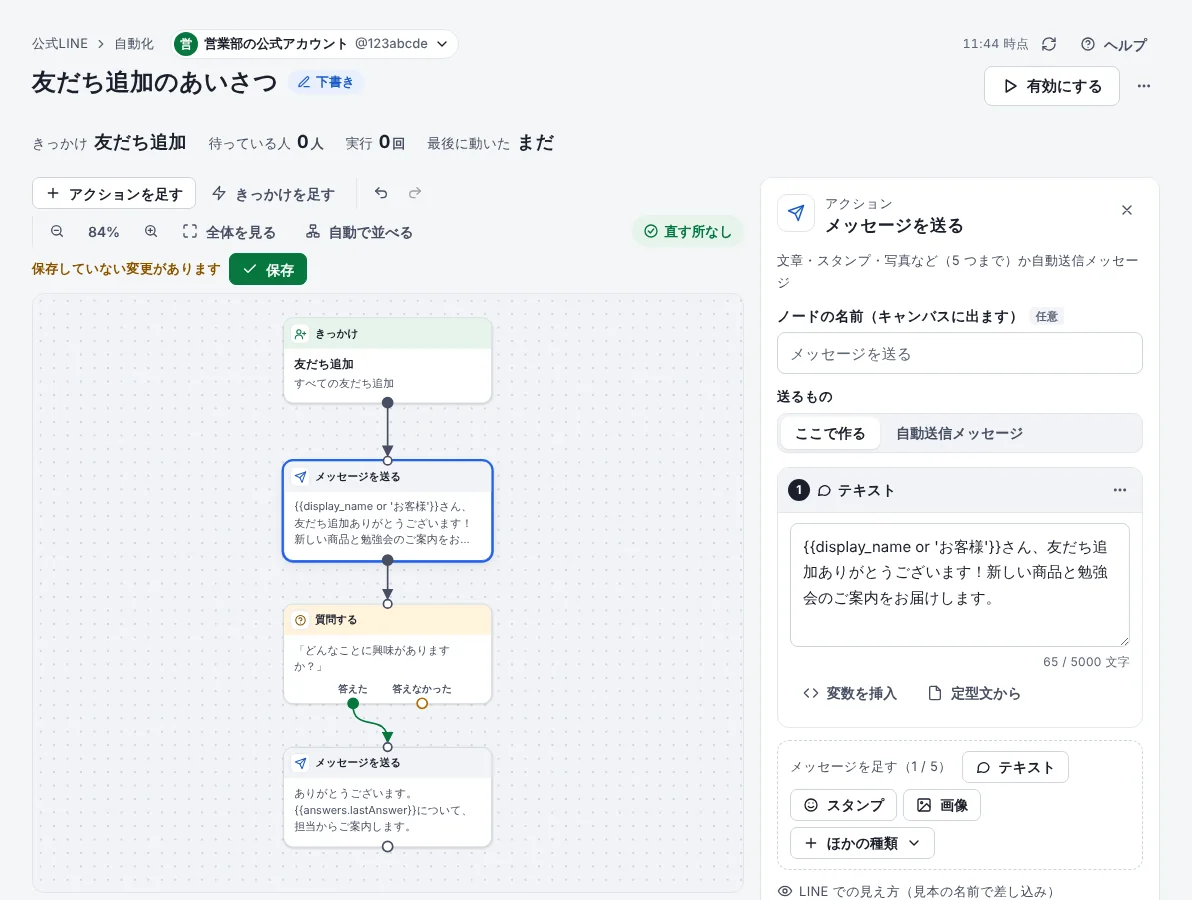
Task: Click the paper plane icon on selected node
Action: point(301,477)
